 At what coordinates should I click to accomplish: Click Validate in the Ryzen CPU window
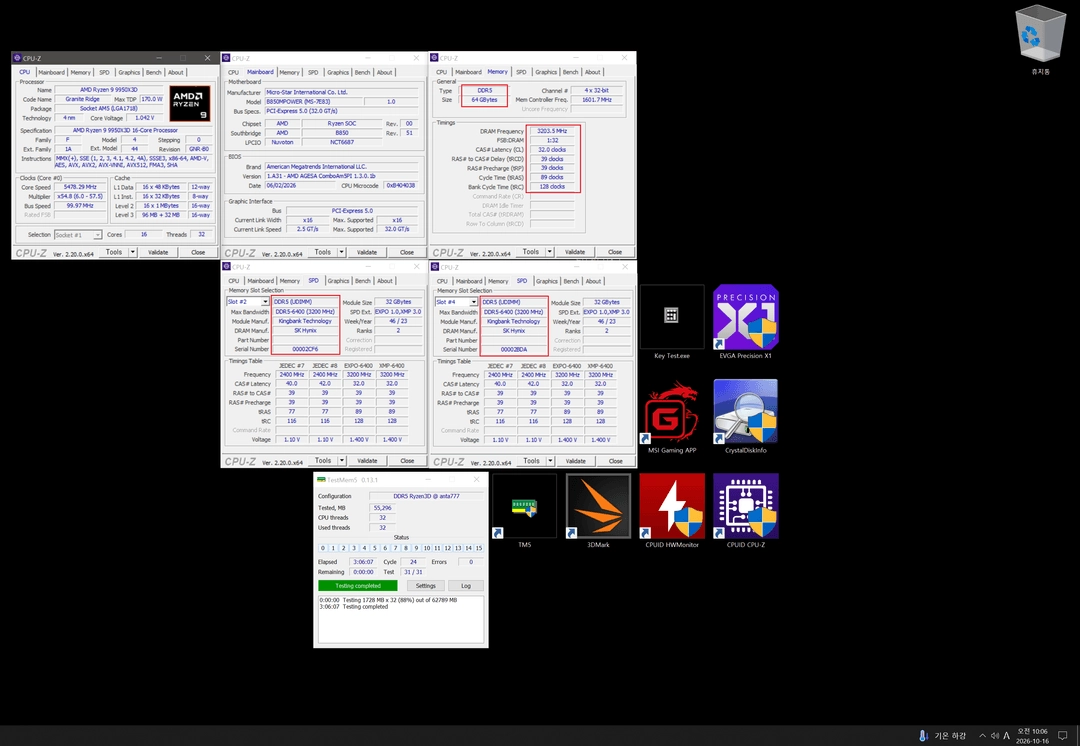click(158, 252)
